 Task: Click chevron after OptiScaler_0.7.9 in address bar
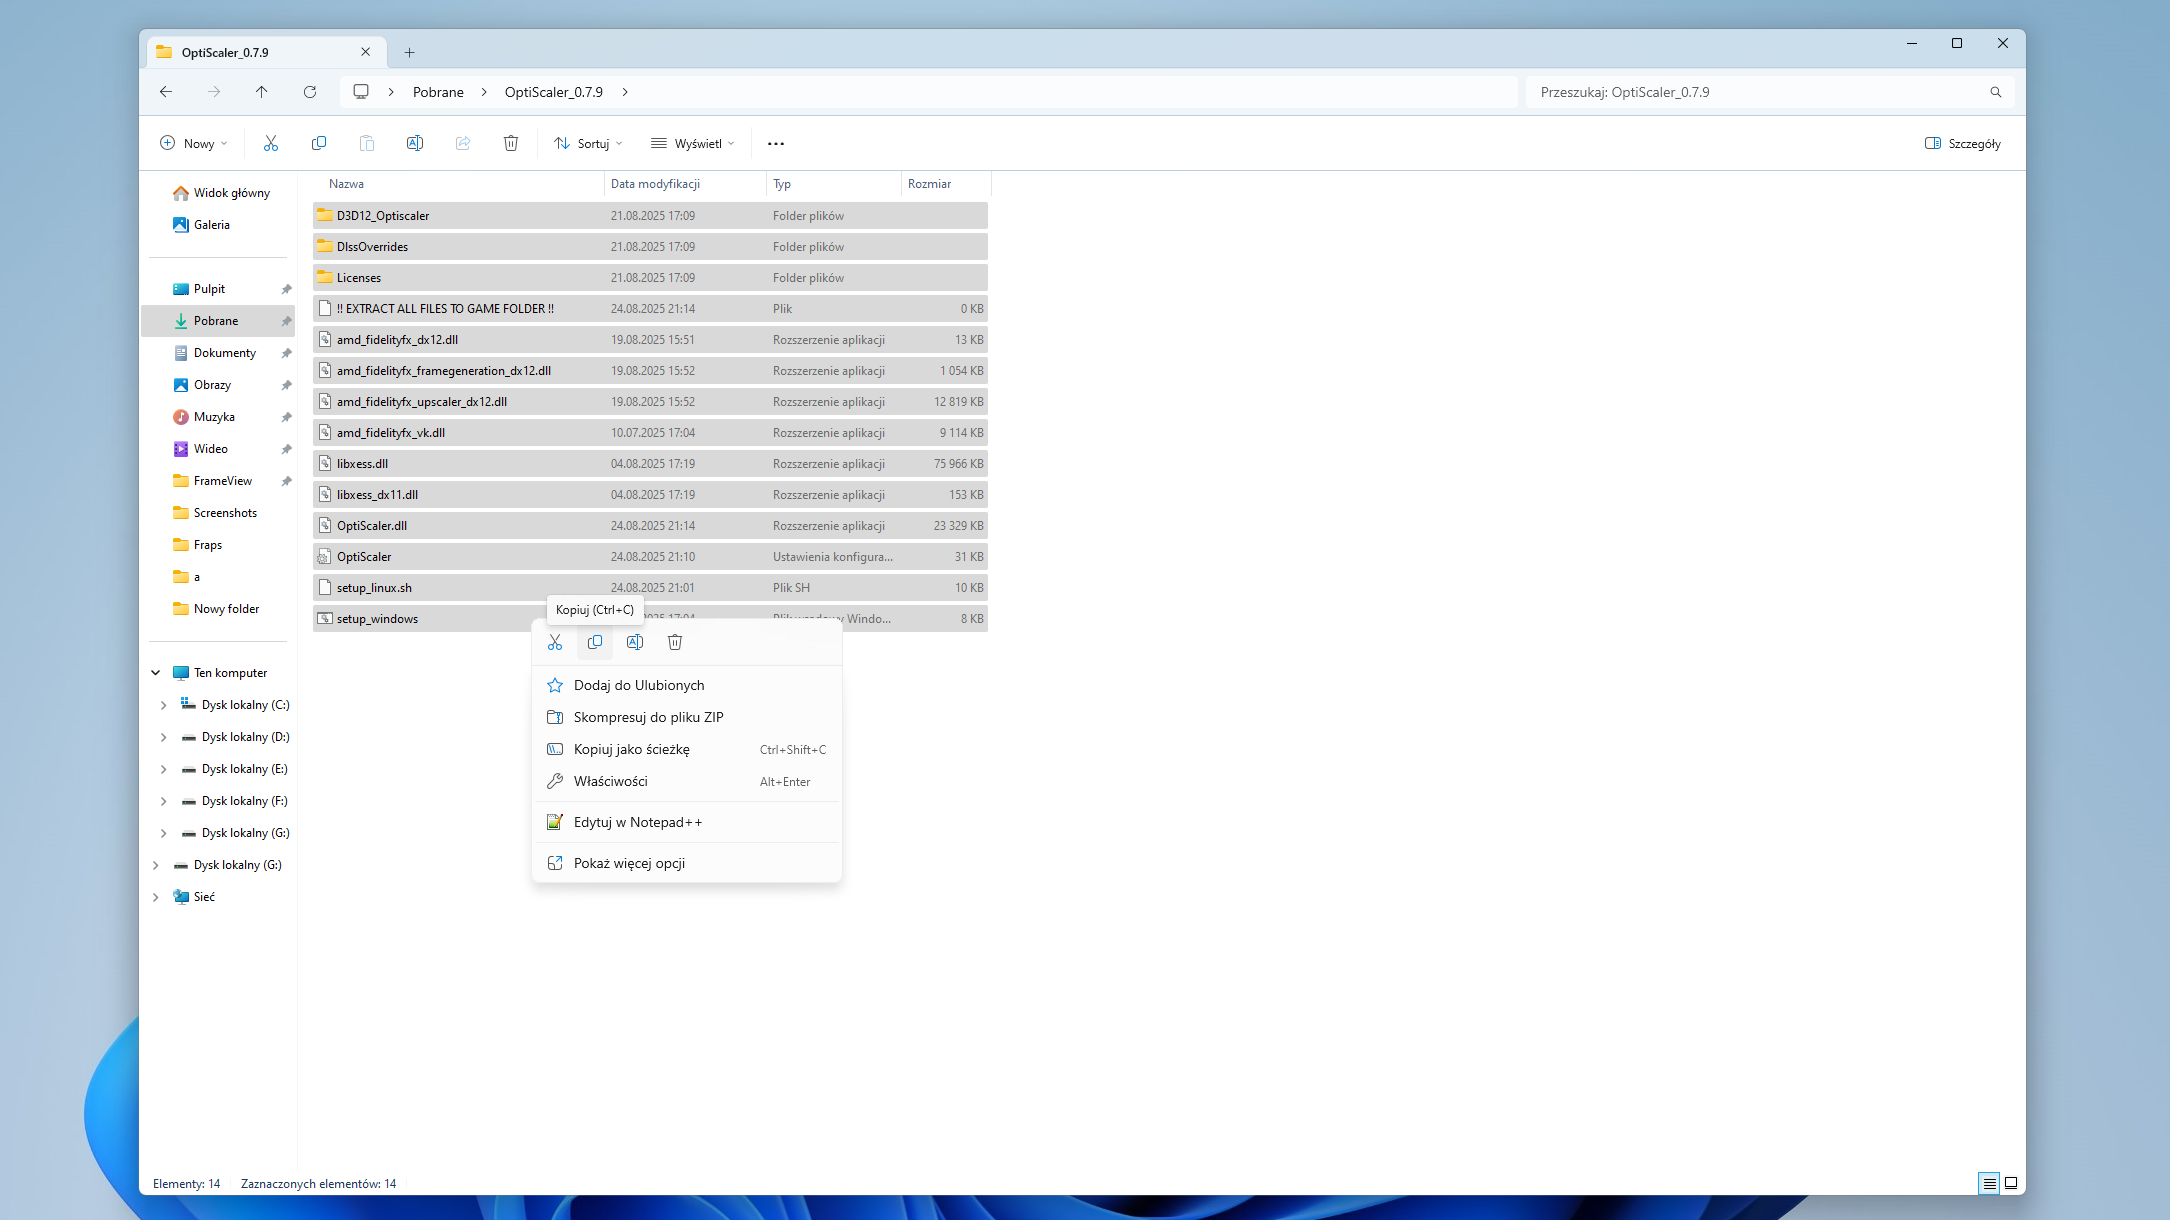(625, 92)
